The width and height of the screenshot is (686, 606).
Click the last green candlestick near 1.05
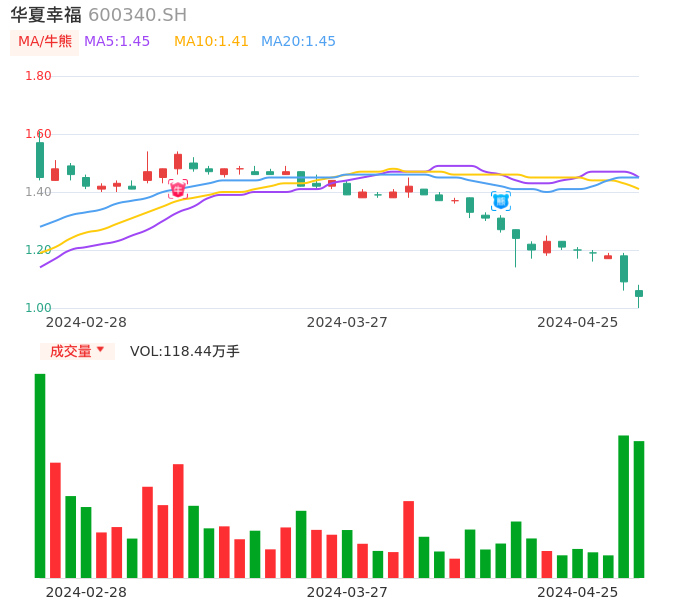tap(639, 293)
